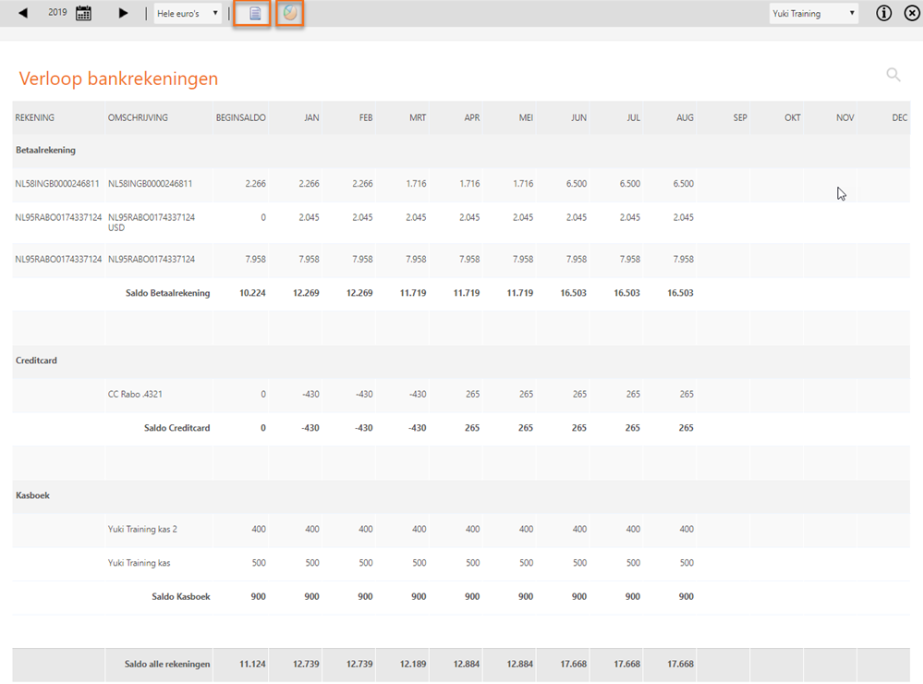Viewport: 923px width, 684px height.
Task: Click the Verloop bankrekeningen page title
Action: click(x=118, y=79)
